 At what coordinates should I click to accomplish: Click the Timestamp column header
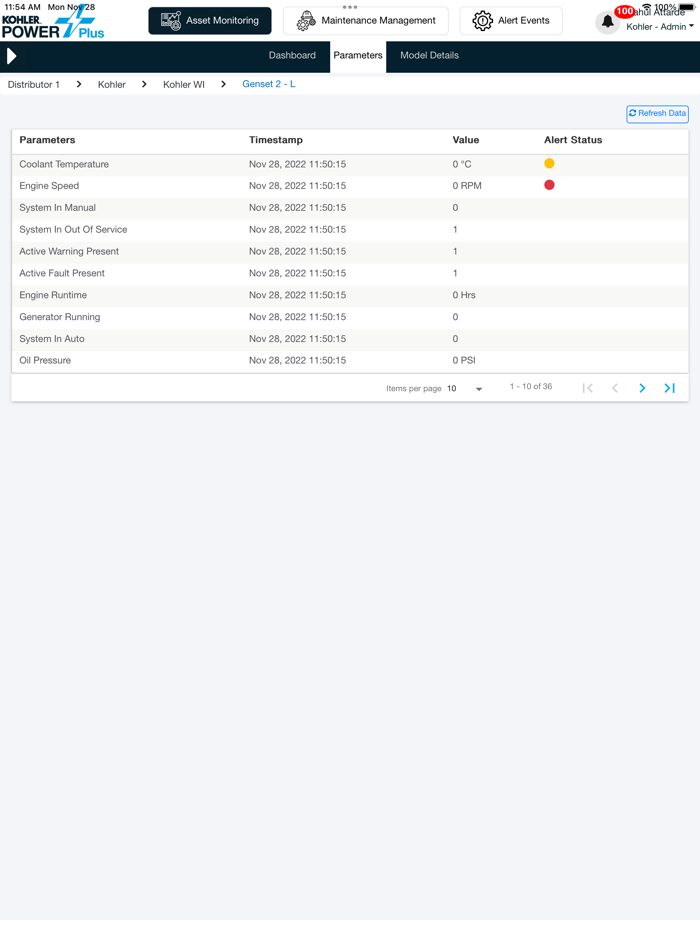pos(276,140)
